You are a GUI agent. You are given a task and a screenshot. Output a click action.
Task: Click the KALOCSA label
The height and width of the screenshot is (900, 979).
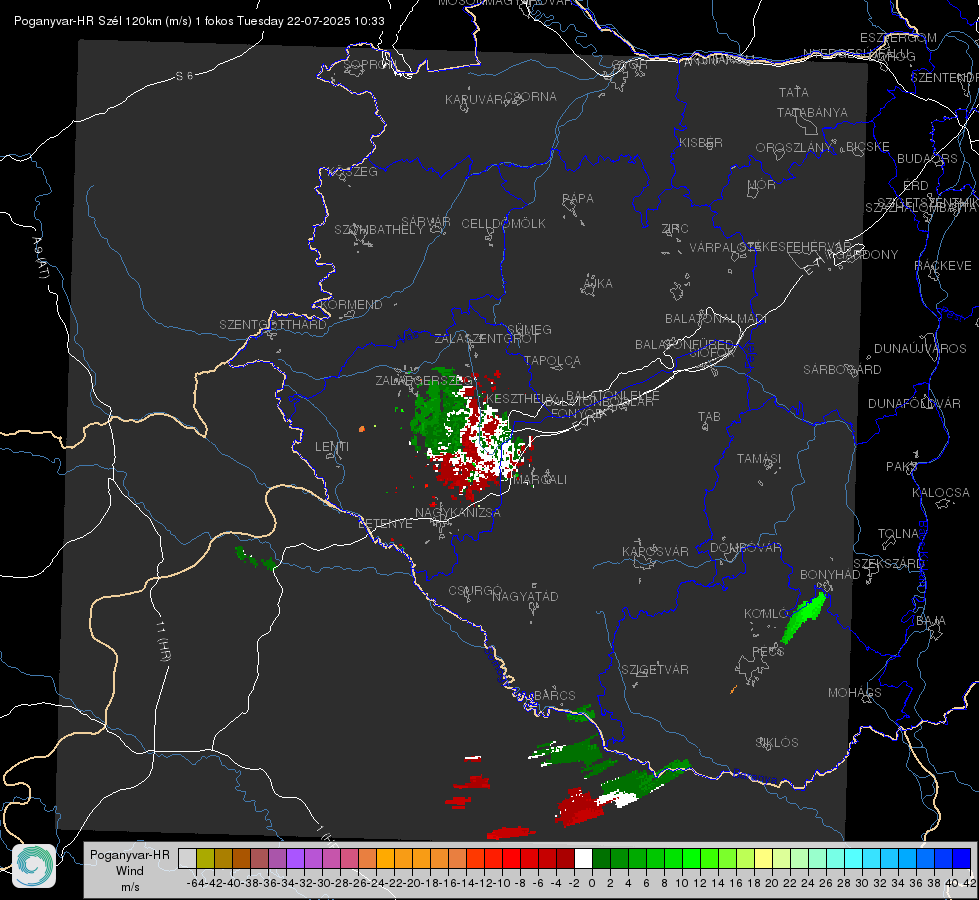pos(941,493)
